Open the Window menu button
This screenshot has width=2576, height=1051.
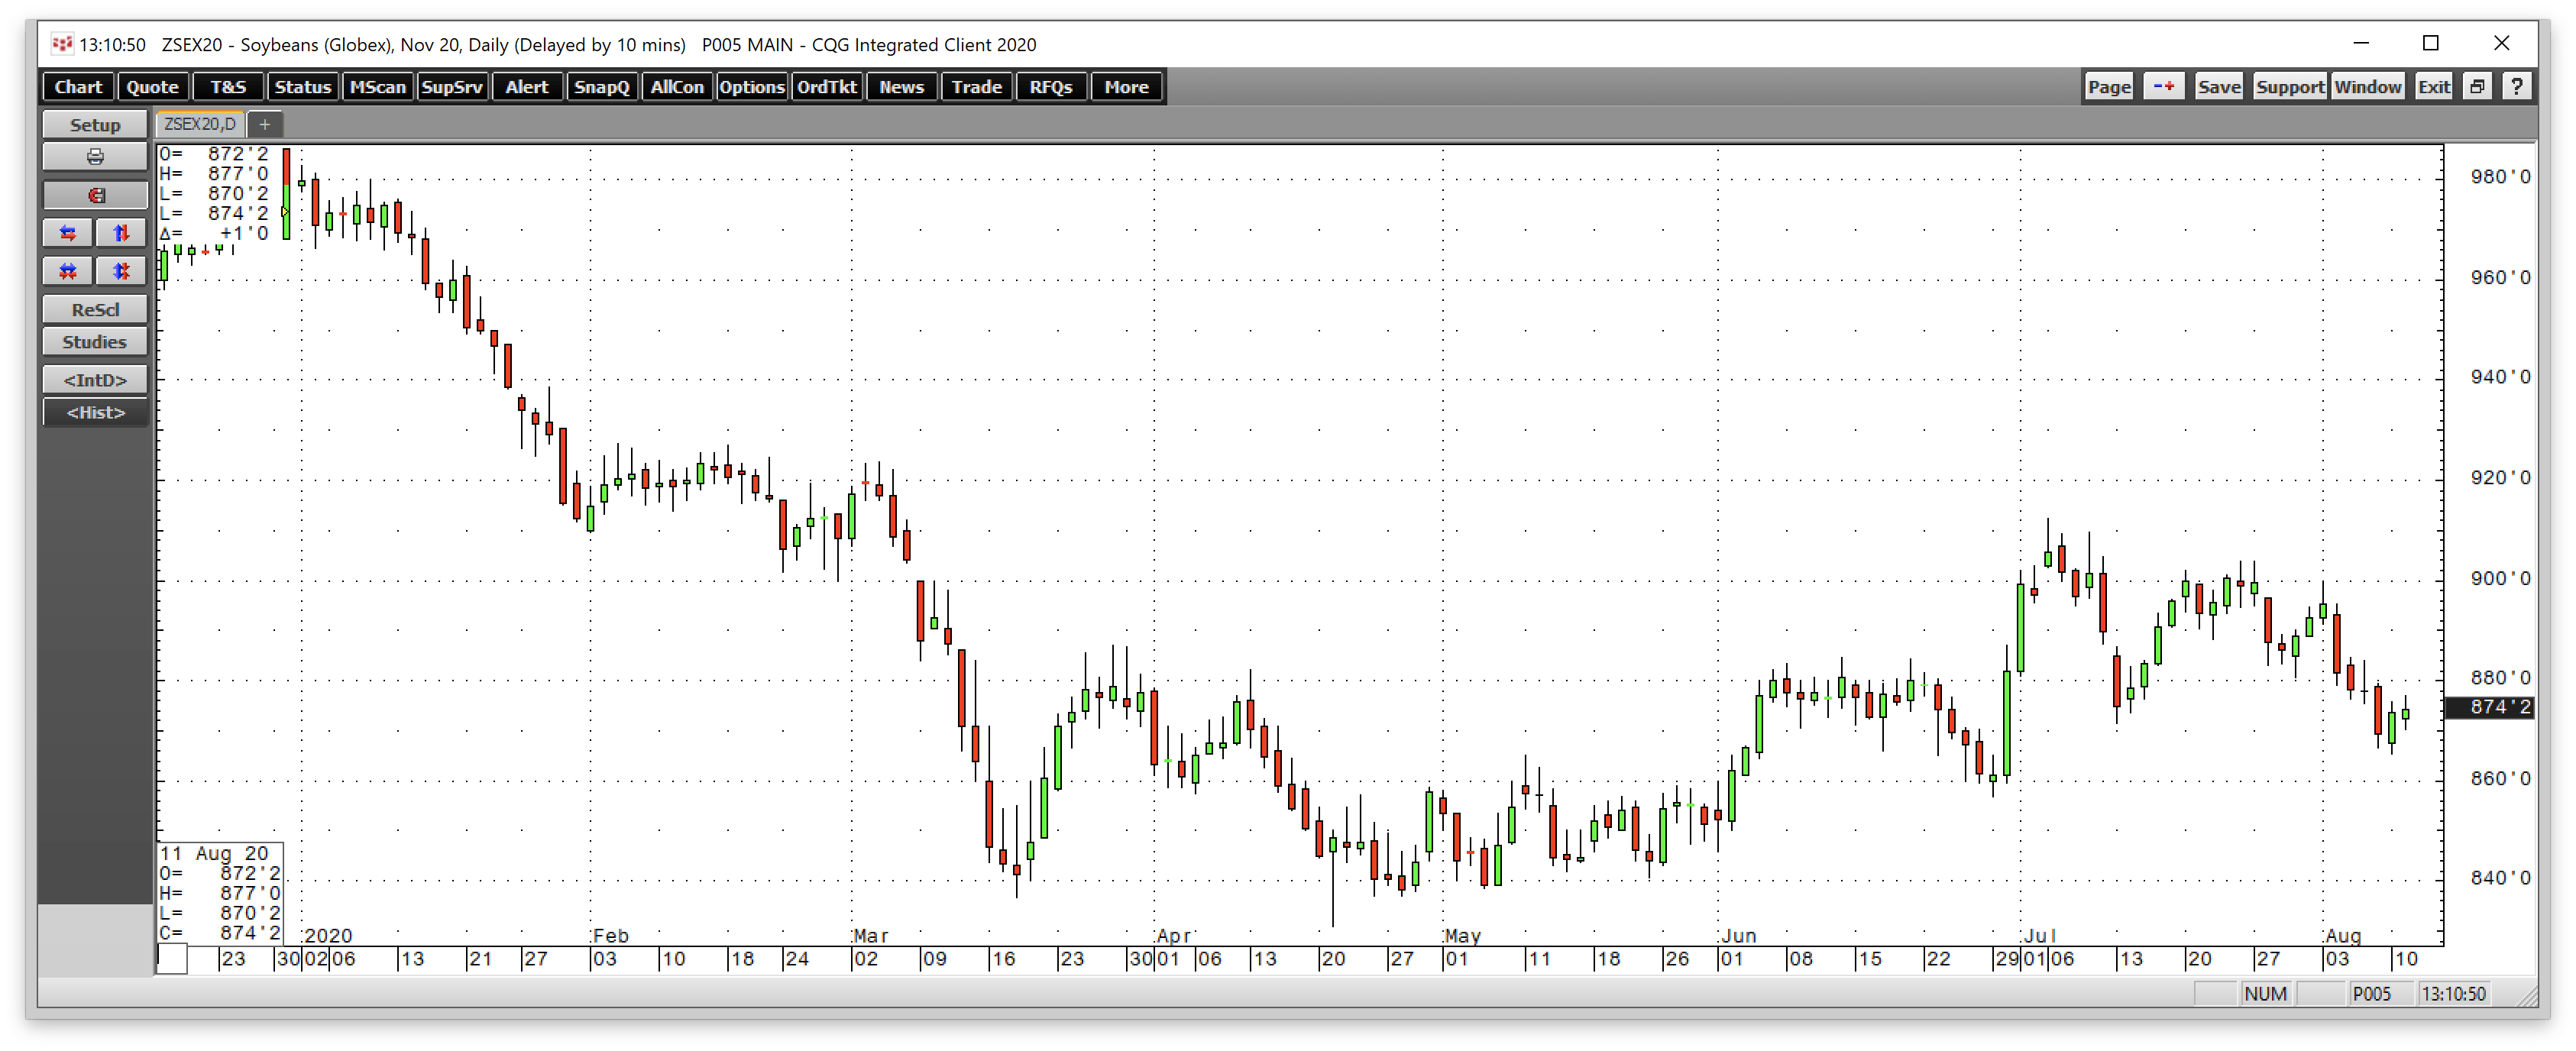point(2367,87)
